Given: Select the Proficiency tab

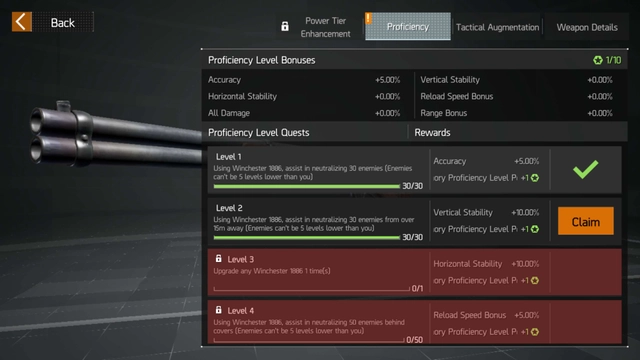Looking at the screenshot, I should tap(408, 27).
